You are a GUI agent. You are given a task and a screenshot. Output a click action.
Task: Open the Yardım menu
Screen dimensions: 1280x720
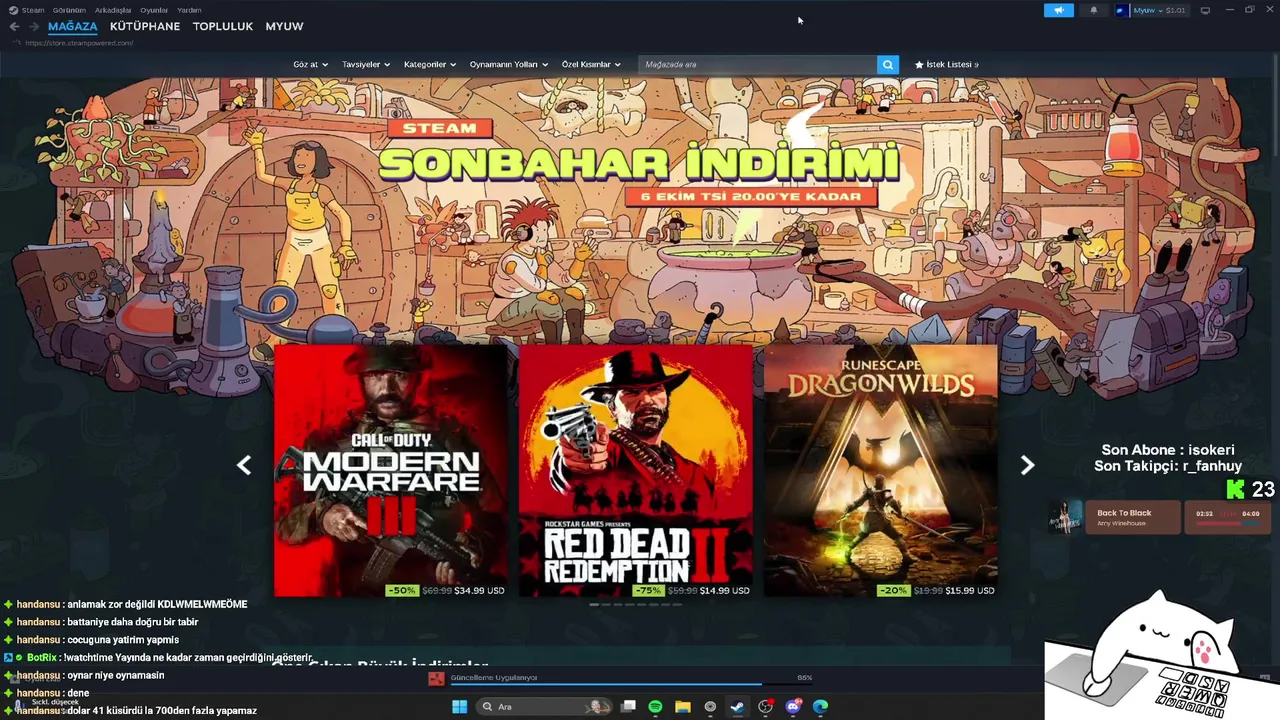189,10
